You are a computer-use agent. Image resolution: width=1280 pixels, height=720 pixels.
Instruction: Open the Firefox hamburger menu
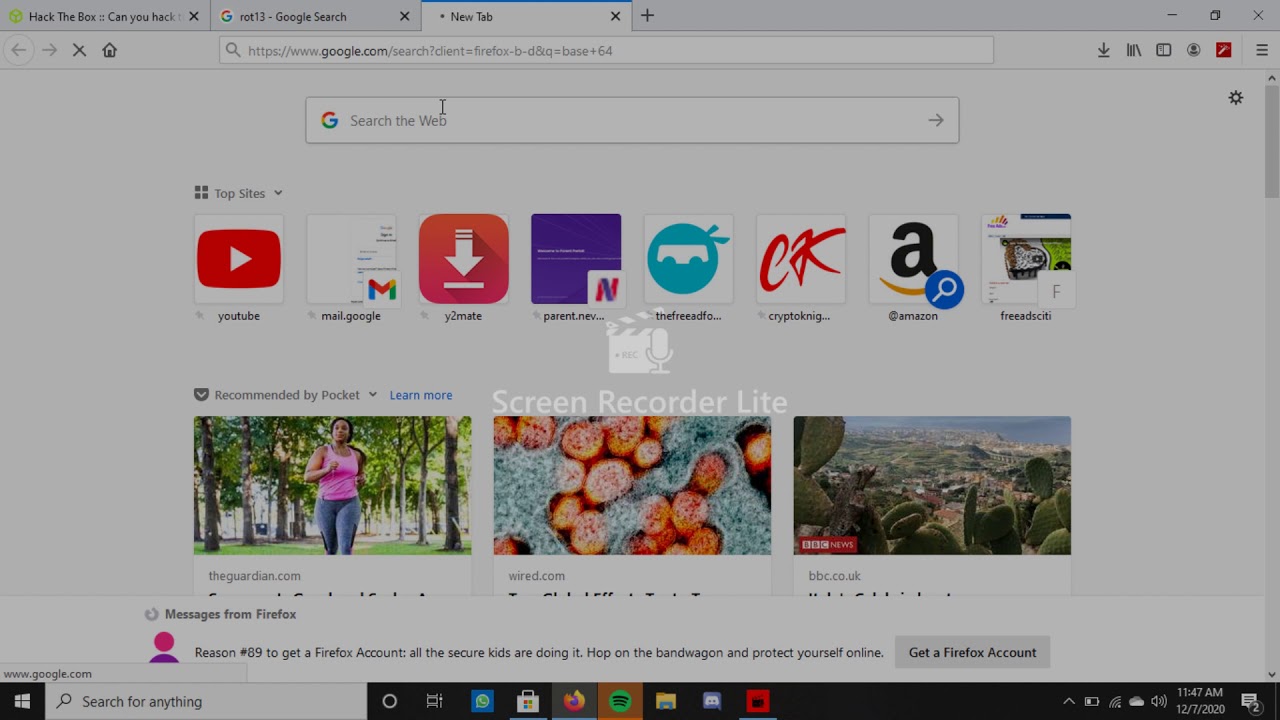[1261, 50]
